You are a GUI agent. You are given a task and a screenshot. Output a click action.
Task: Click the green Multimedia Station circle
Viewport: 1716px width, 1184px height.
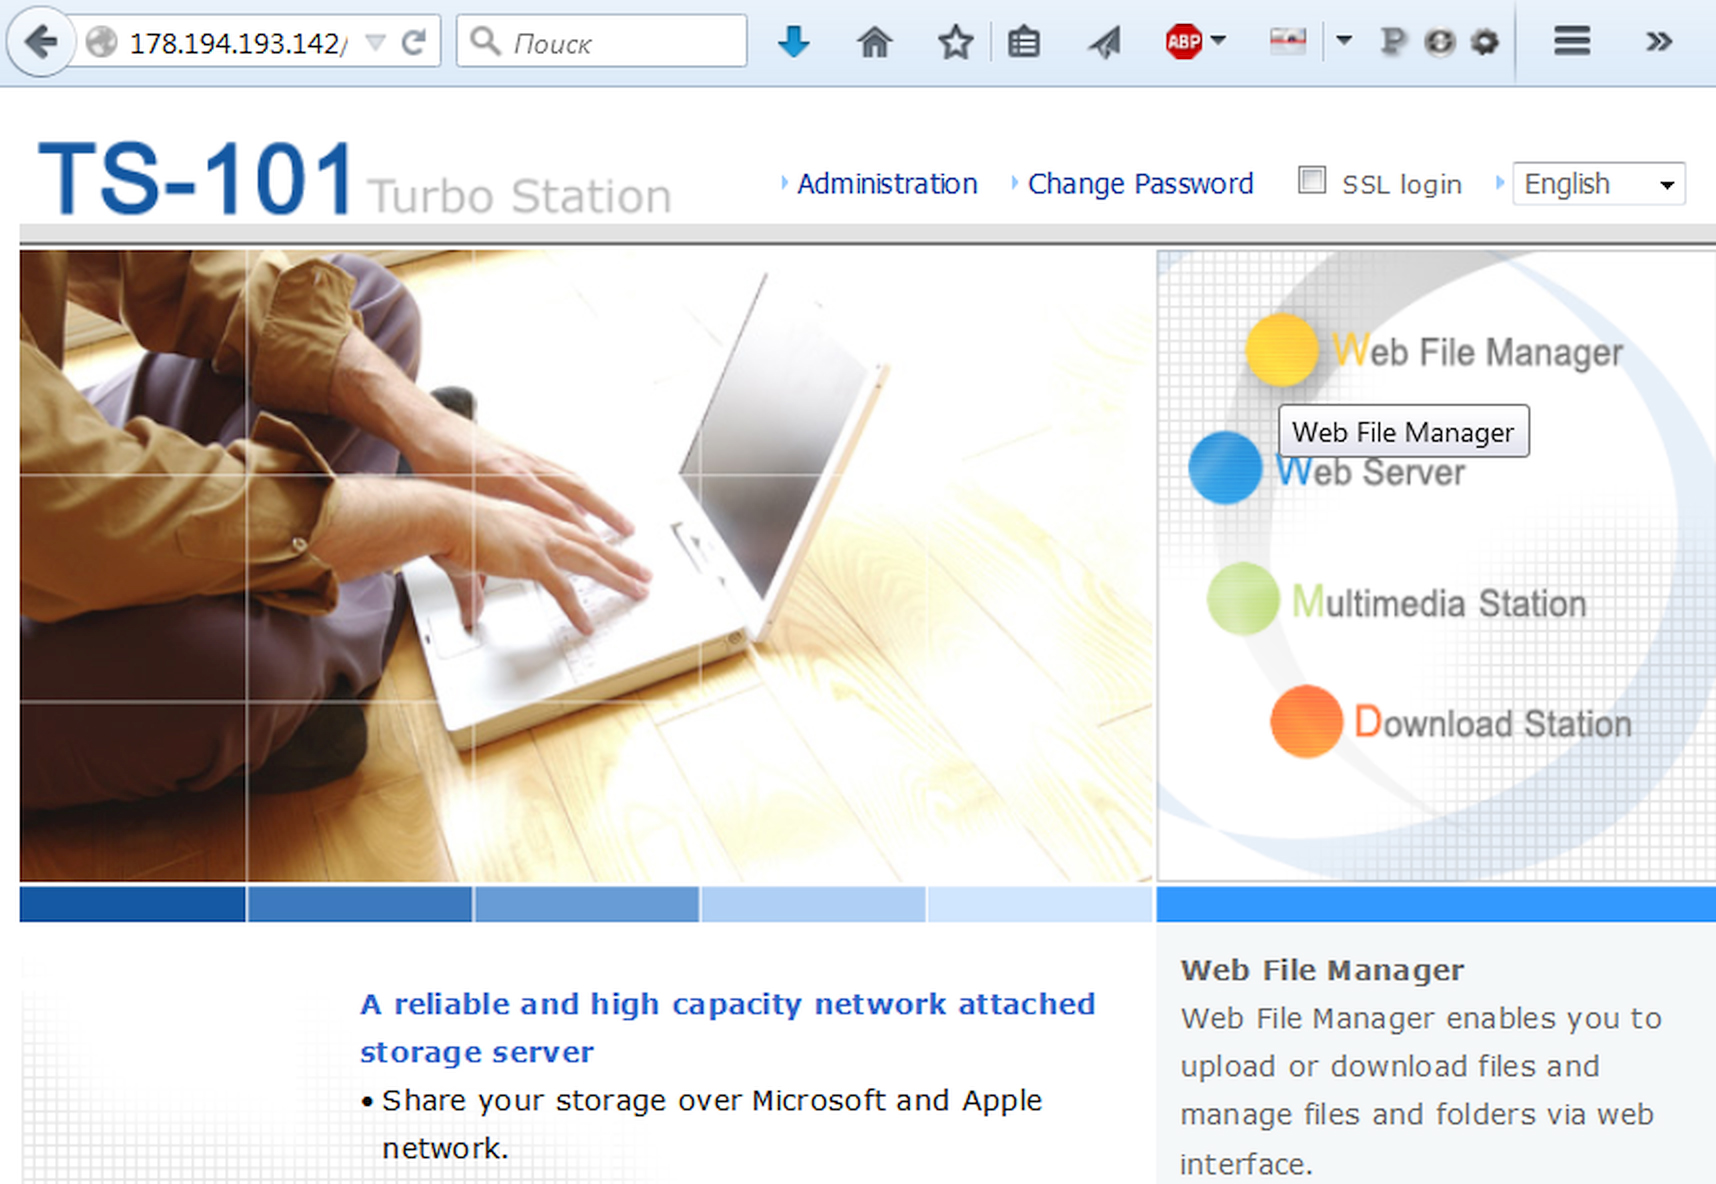coord(1243,599)
